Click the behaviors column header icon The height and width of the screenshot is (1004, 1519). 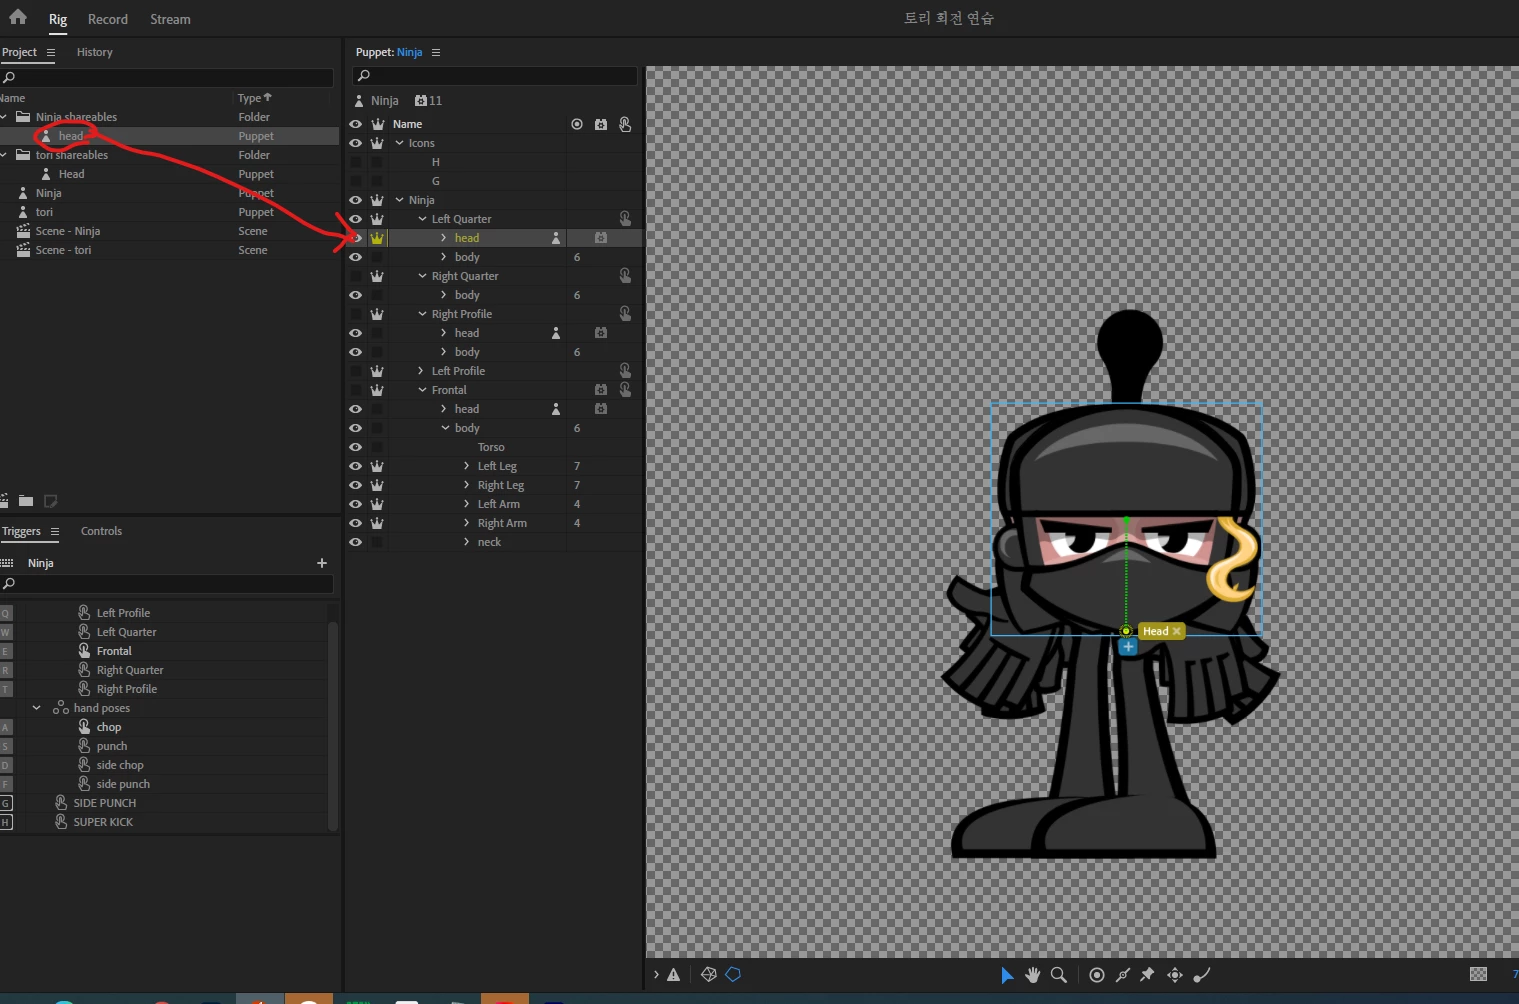coord(601,124)
